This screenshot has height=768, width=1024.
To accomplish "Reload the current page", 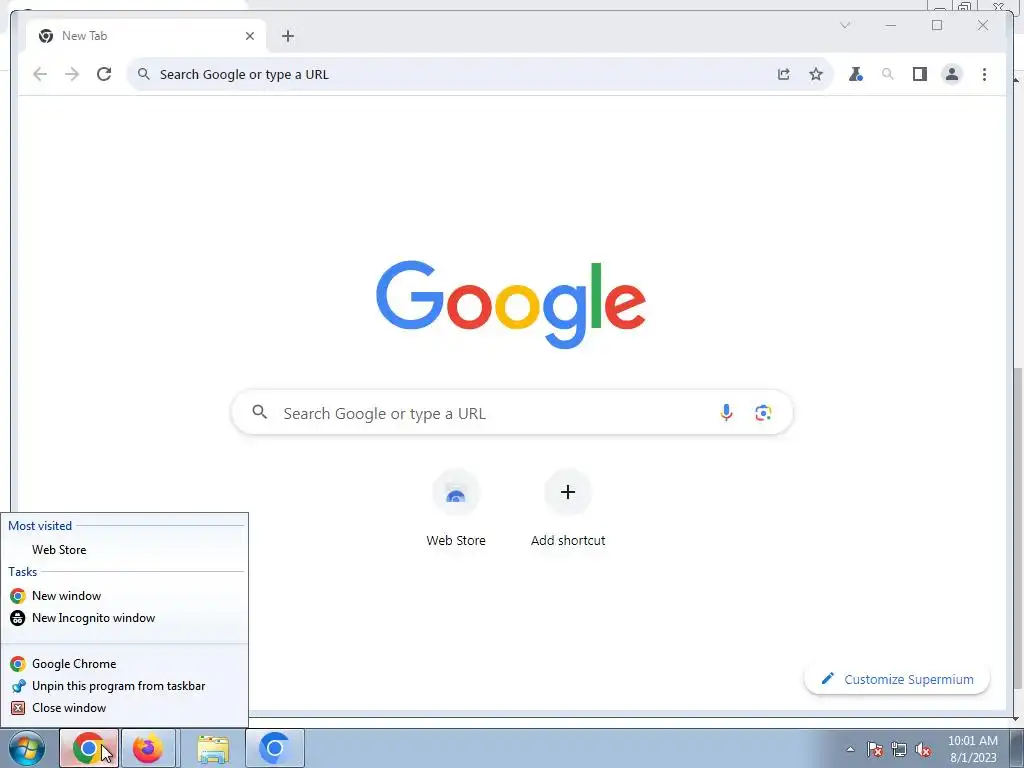I will tap(104, 74).
